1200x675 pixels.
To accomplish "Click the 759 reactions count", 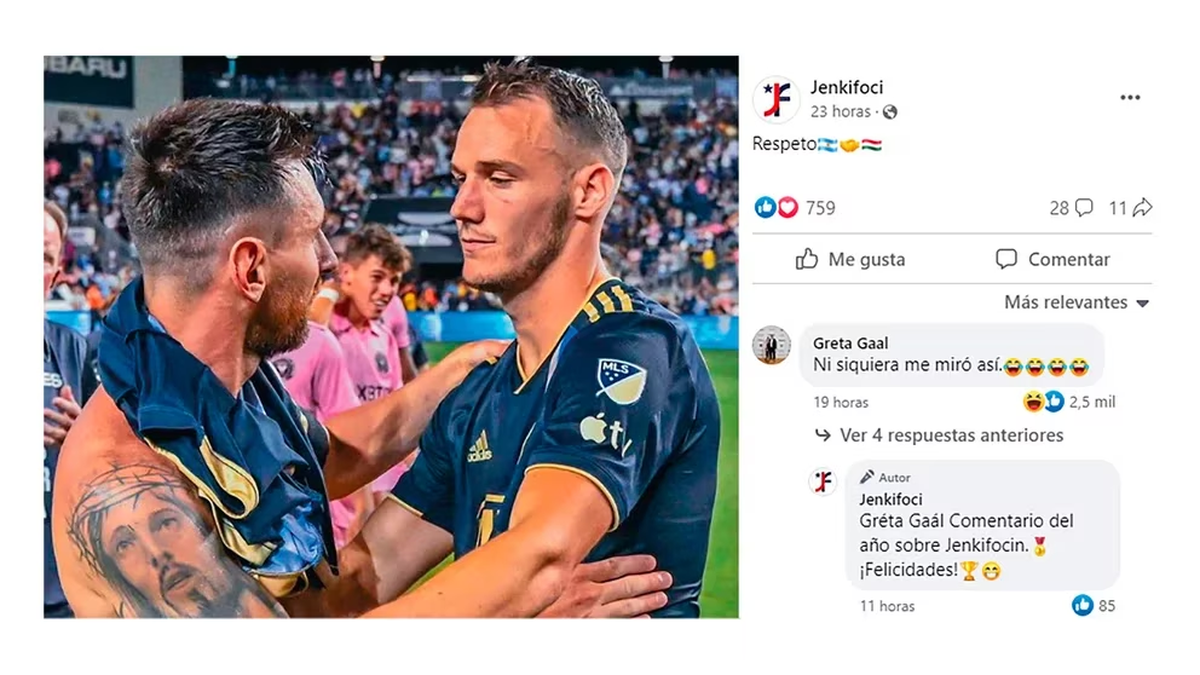I will [x=820, y=208].
